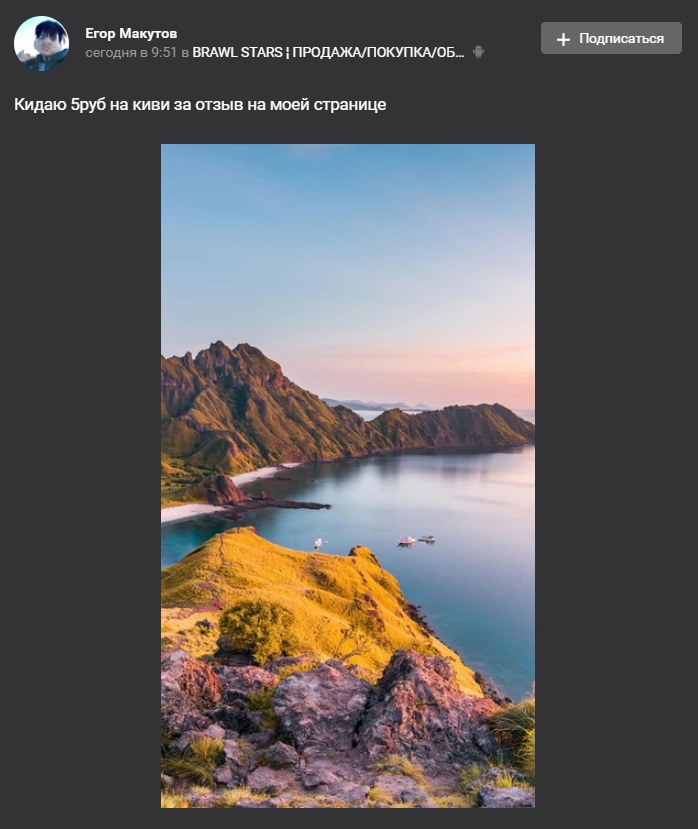Open the attached landscape photo
This screenshot has width=698, height=829.
click(348, 476)
